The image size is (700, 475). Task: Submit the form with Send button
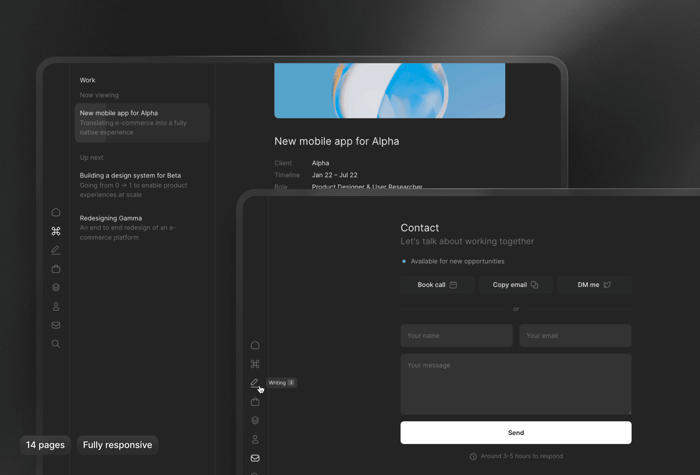pos(516,433)
